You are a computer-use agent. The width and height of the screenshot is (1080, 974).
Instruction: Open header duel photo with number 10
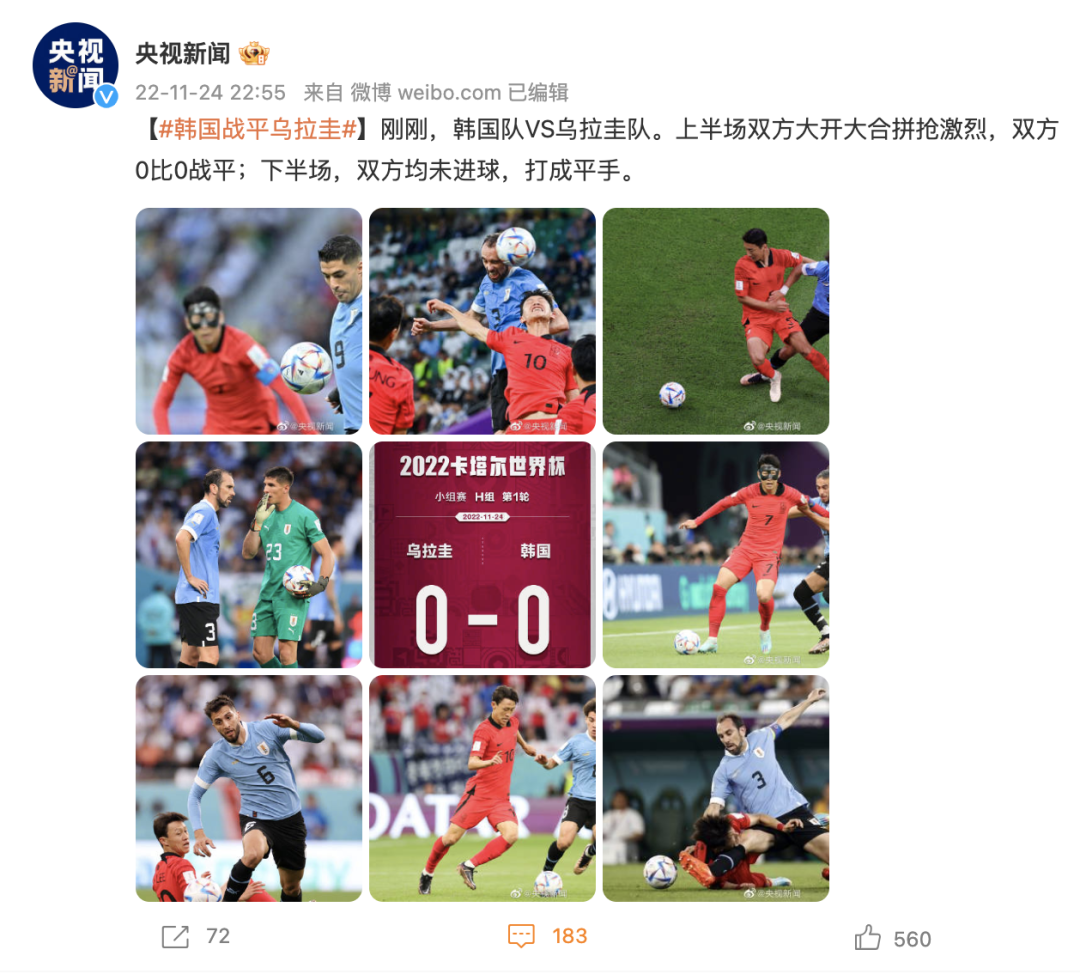coord(482,321)
